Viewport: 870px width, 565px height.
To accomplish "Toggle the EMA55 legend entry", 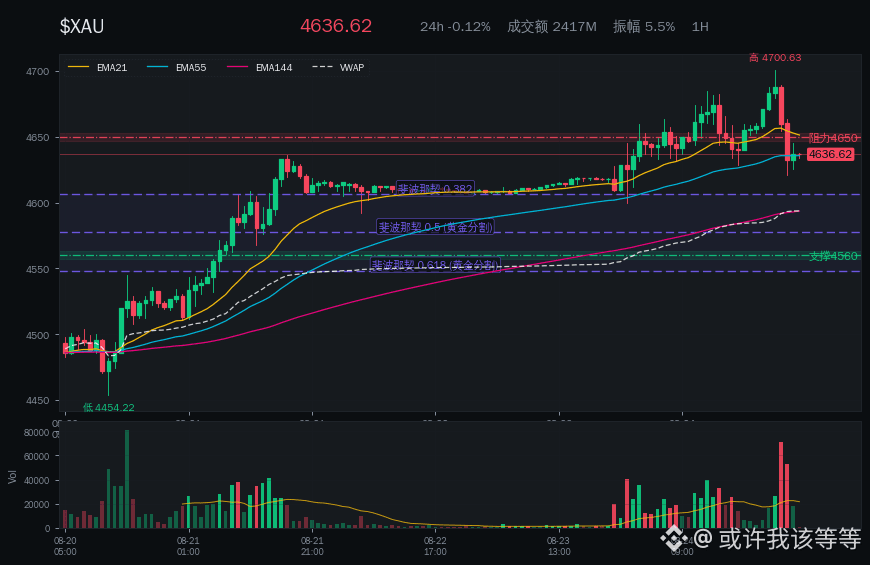I will pyautogui.click(x=176, y=68).
